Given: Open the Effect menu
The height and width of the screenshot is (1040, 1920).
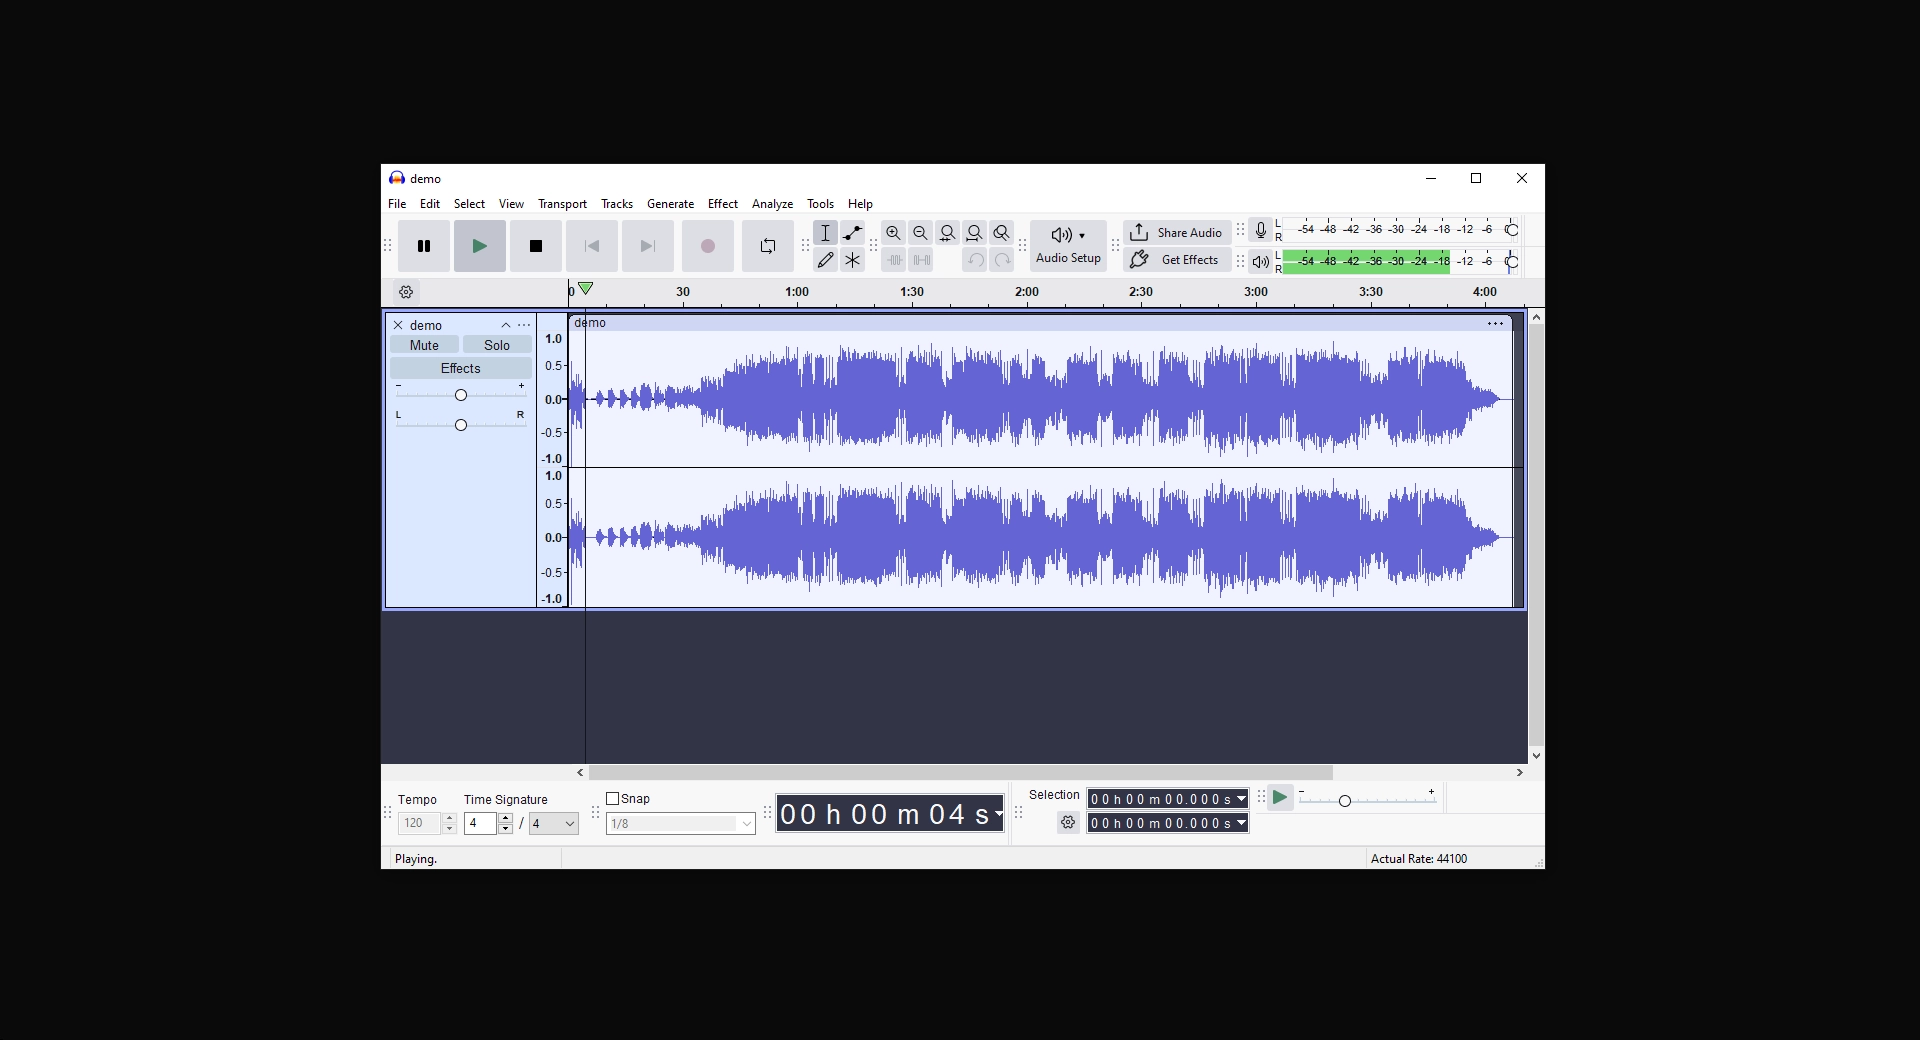Looking at the screenshot, I should pyautogui.click(x=722, y=204).
